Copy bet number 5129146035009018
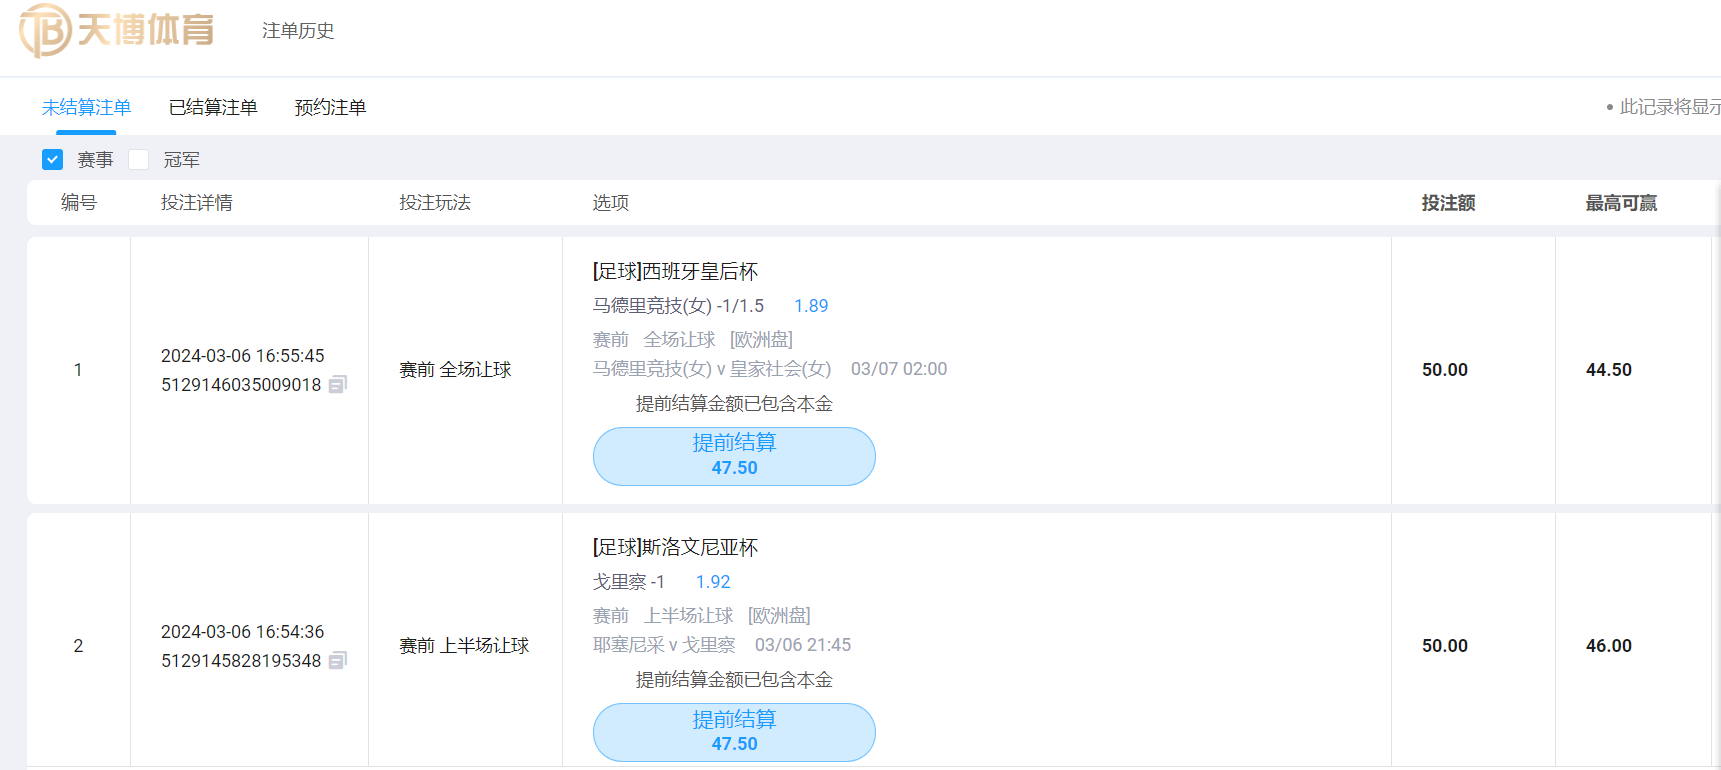The height and width of the screenshot is (770, 1721). (x=338, y=384)
